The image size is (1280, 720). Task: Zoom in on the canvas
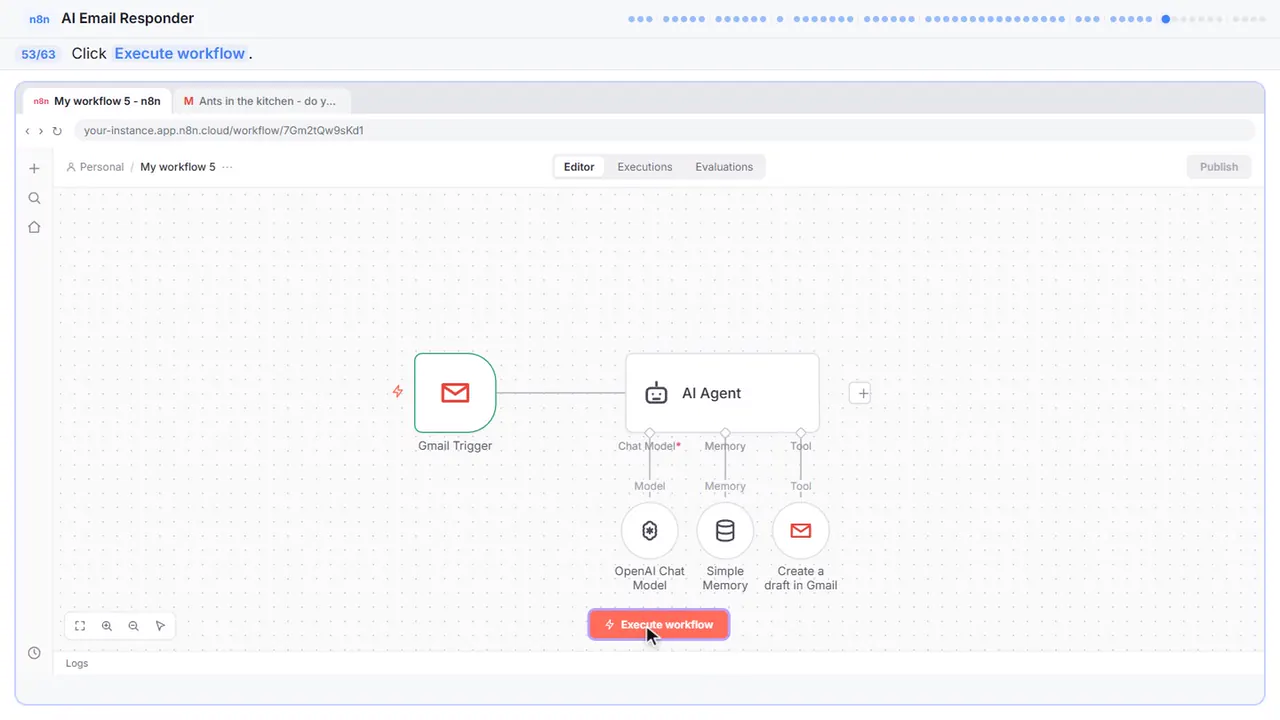click(x=107, y=626)
